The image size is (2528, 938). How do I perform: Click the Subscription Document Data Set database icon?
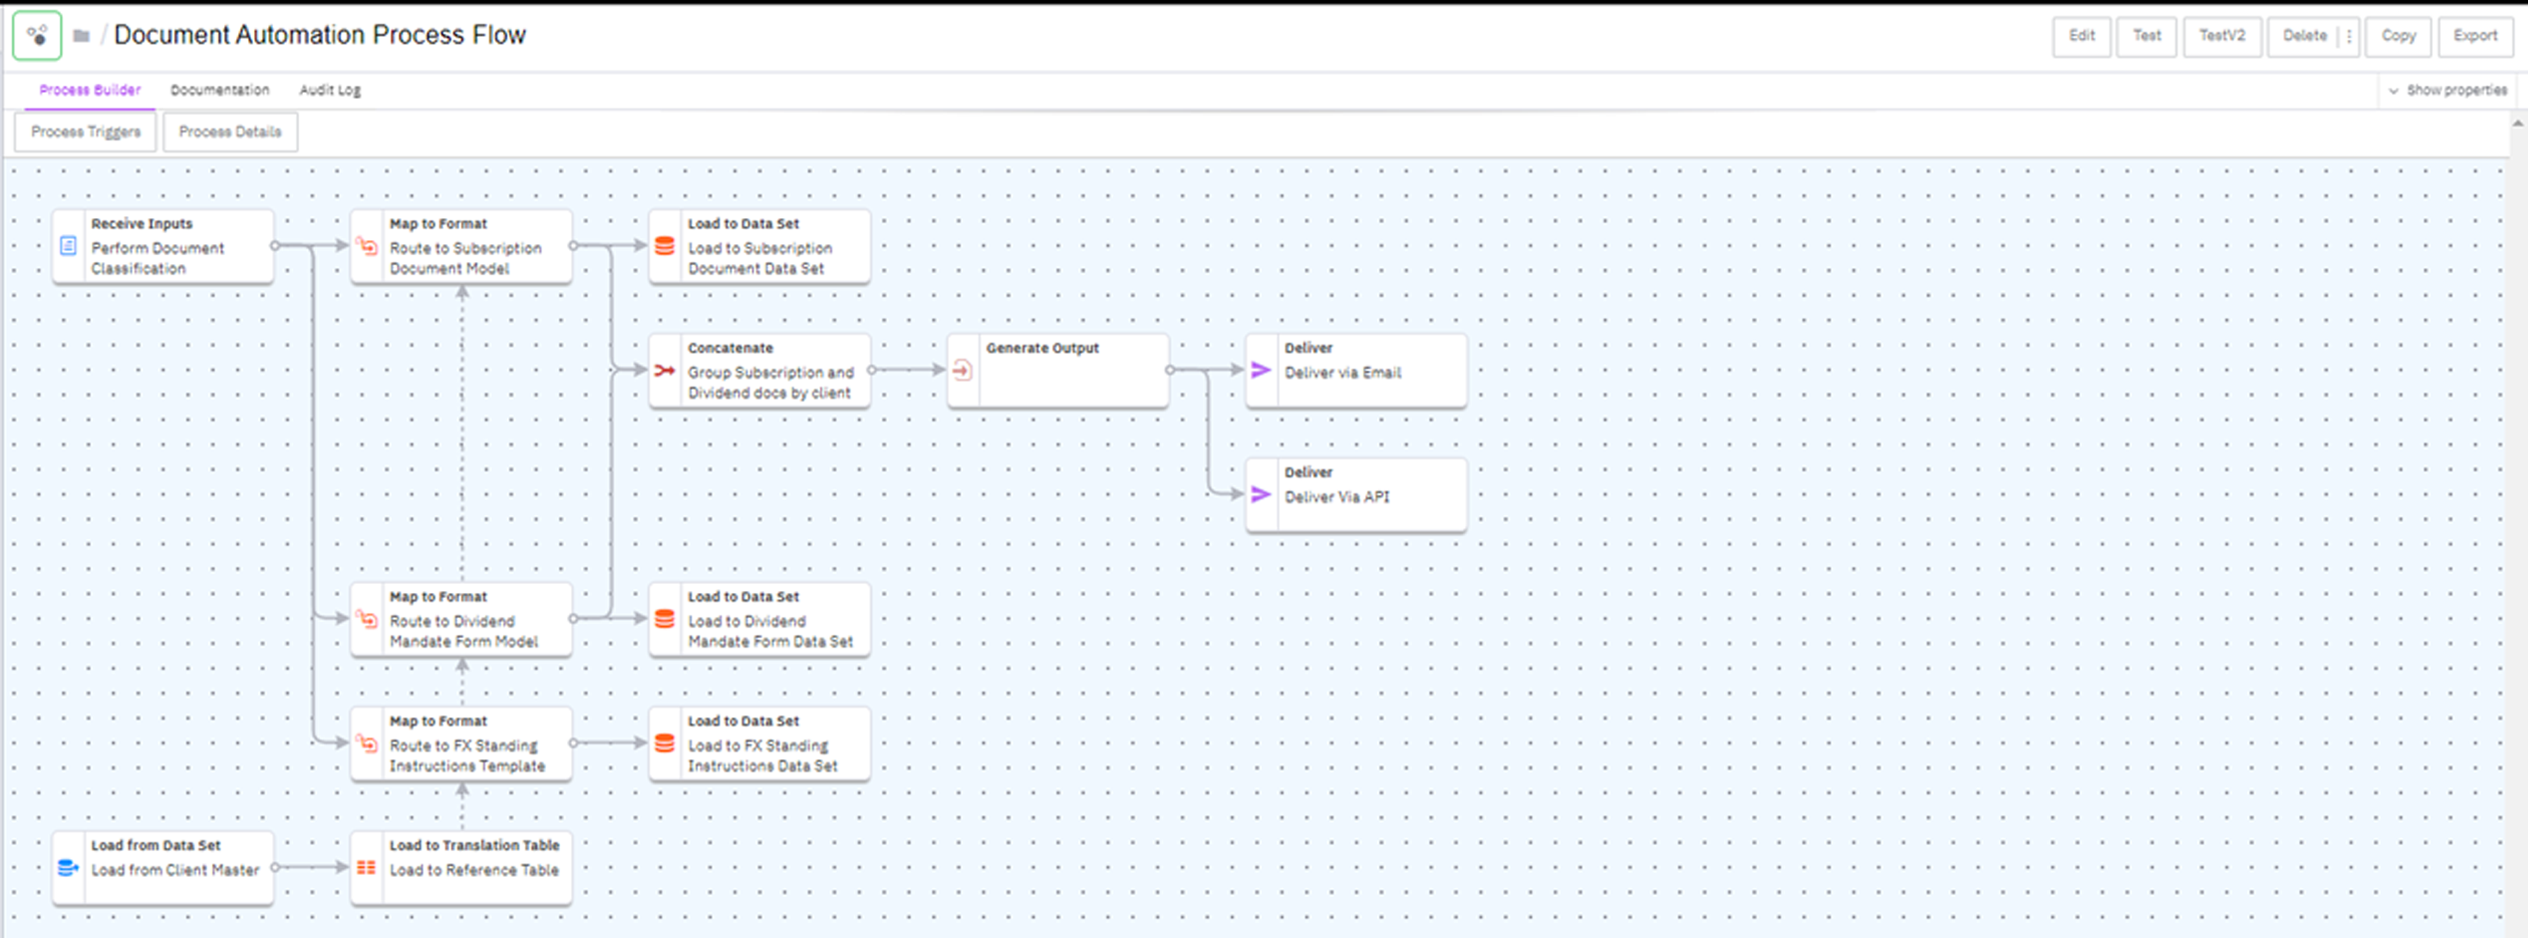[664, 246]
